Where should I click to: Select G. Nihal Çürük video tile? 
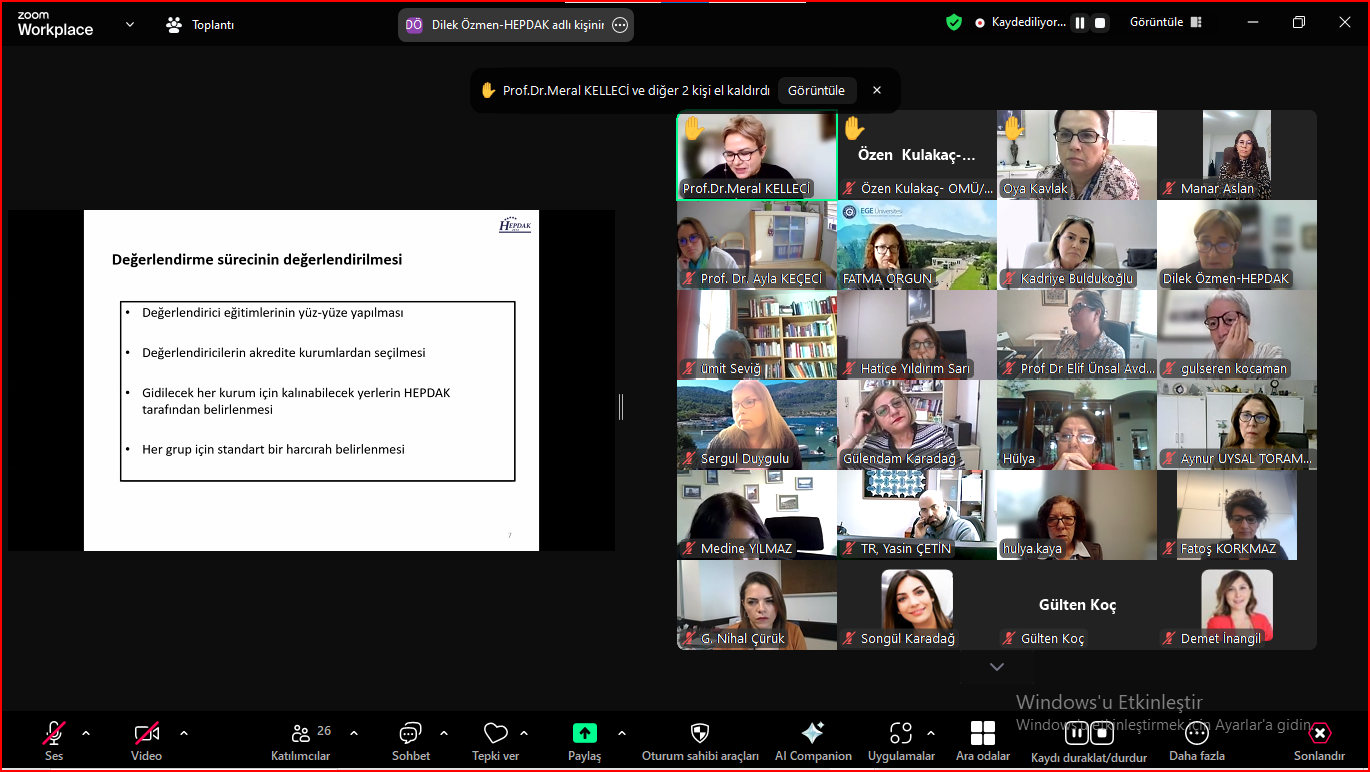[x=757, y=605]
